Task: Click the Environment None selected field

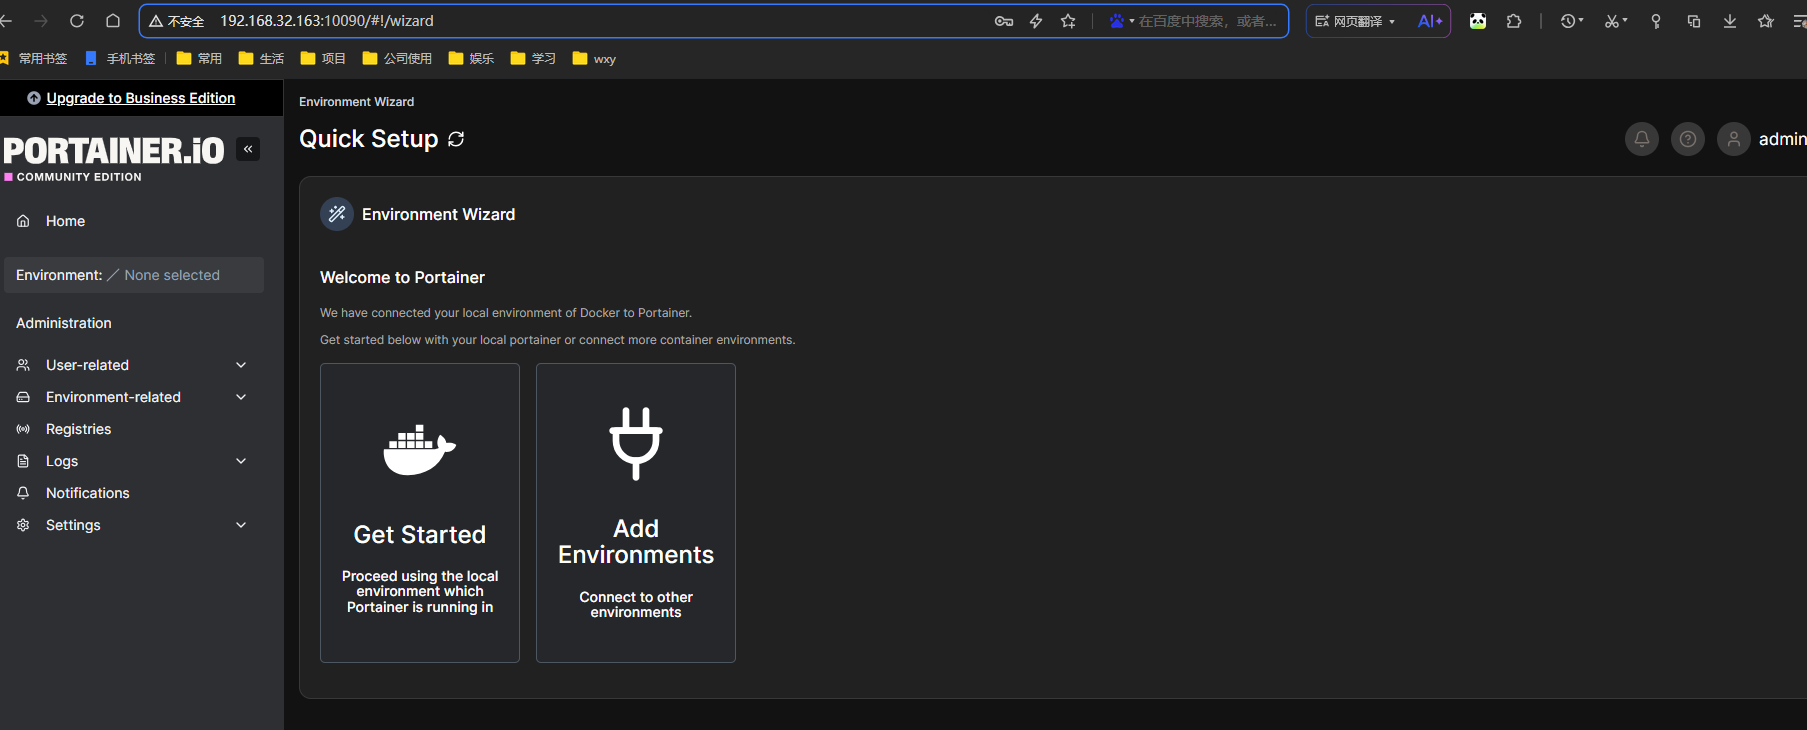Action: tap(134, 275)
